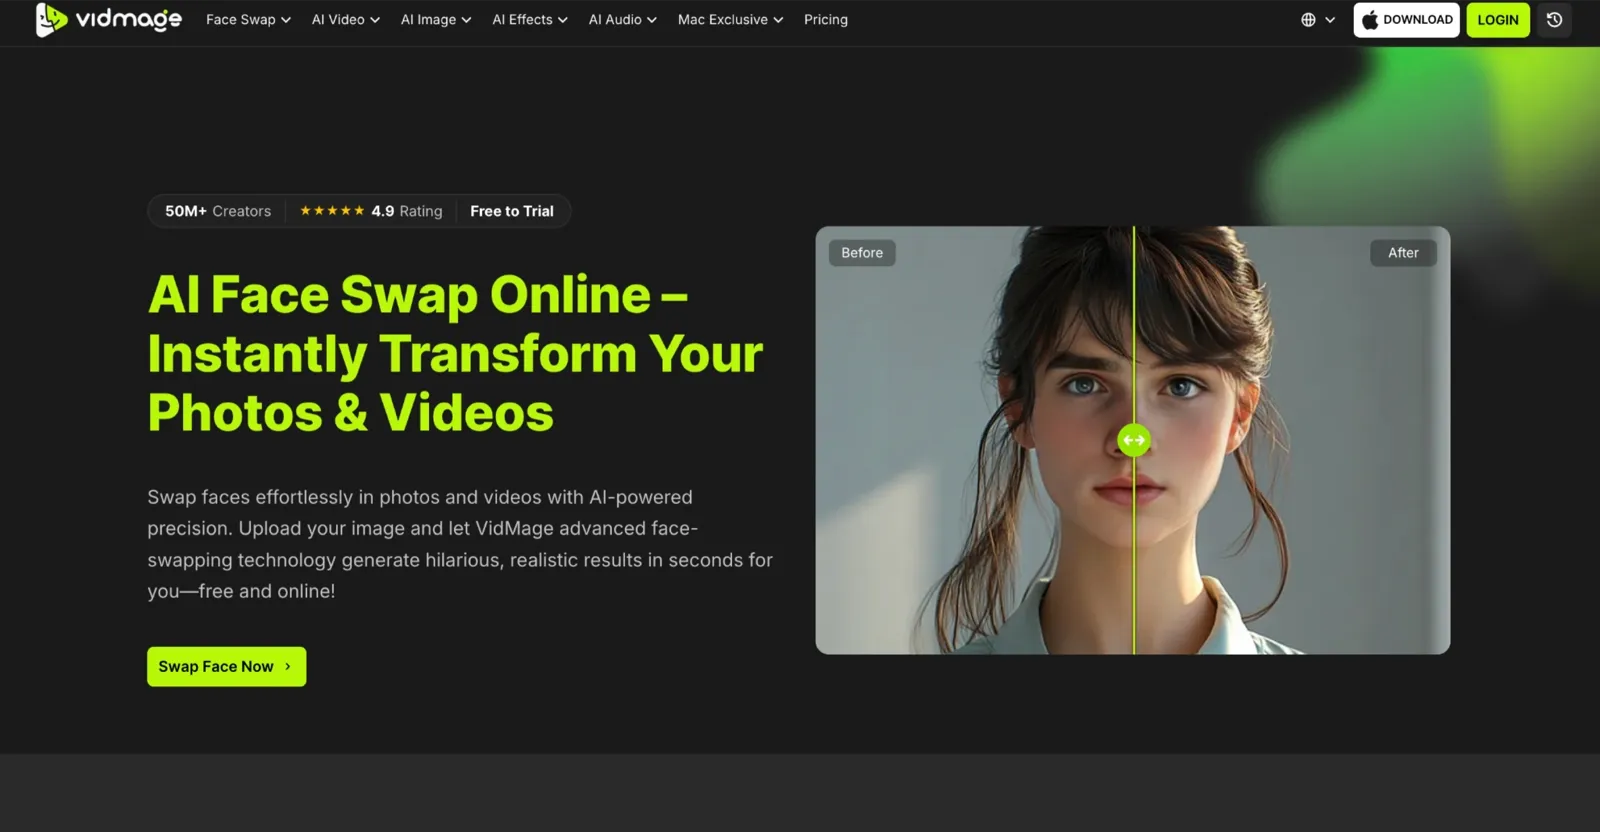Click the five-star rating stars
Viewport: 1600px width, 832px height.
(332, 211)
